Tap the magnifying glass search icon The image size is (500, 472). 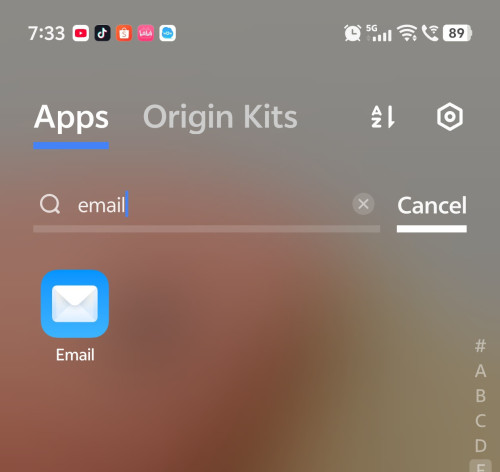(50, 204)
